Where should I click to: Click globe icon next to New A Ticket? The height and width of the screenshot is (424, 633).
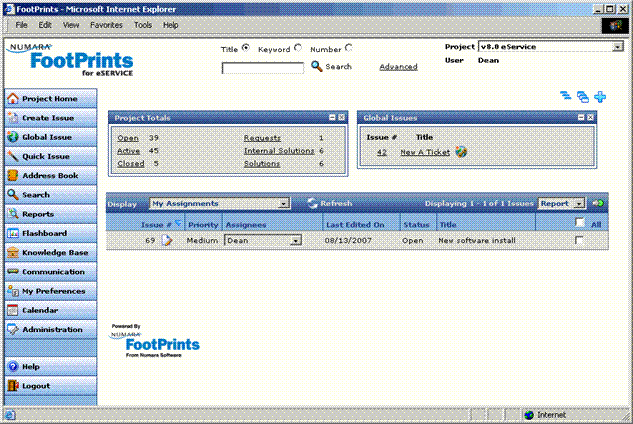coord(461,152)
